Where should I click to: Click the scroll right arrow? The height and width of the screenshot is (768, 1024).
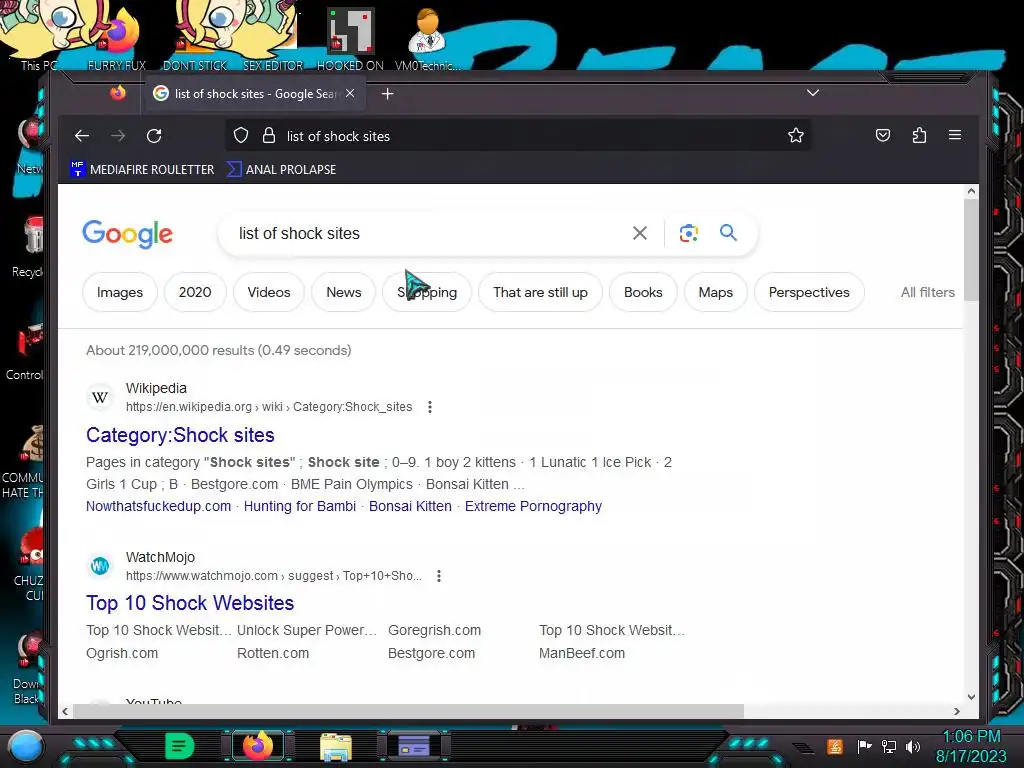coord(957,711)
